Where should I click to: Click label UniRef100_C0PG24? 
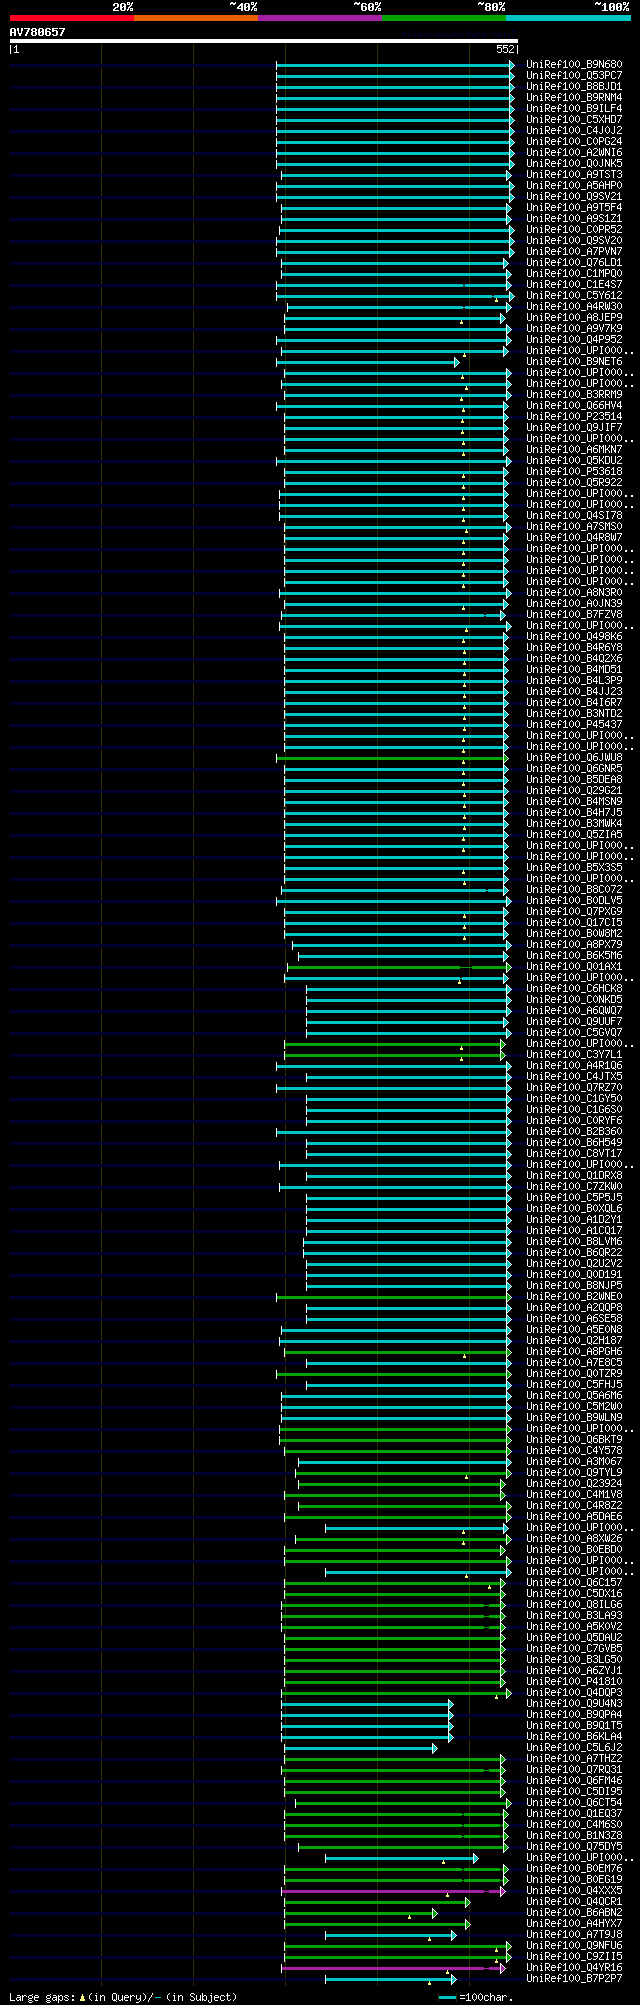coord(574,141)
